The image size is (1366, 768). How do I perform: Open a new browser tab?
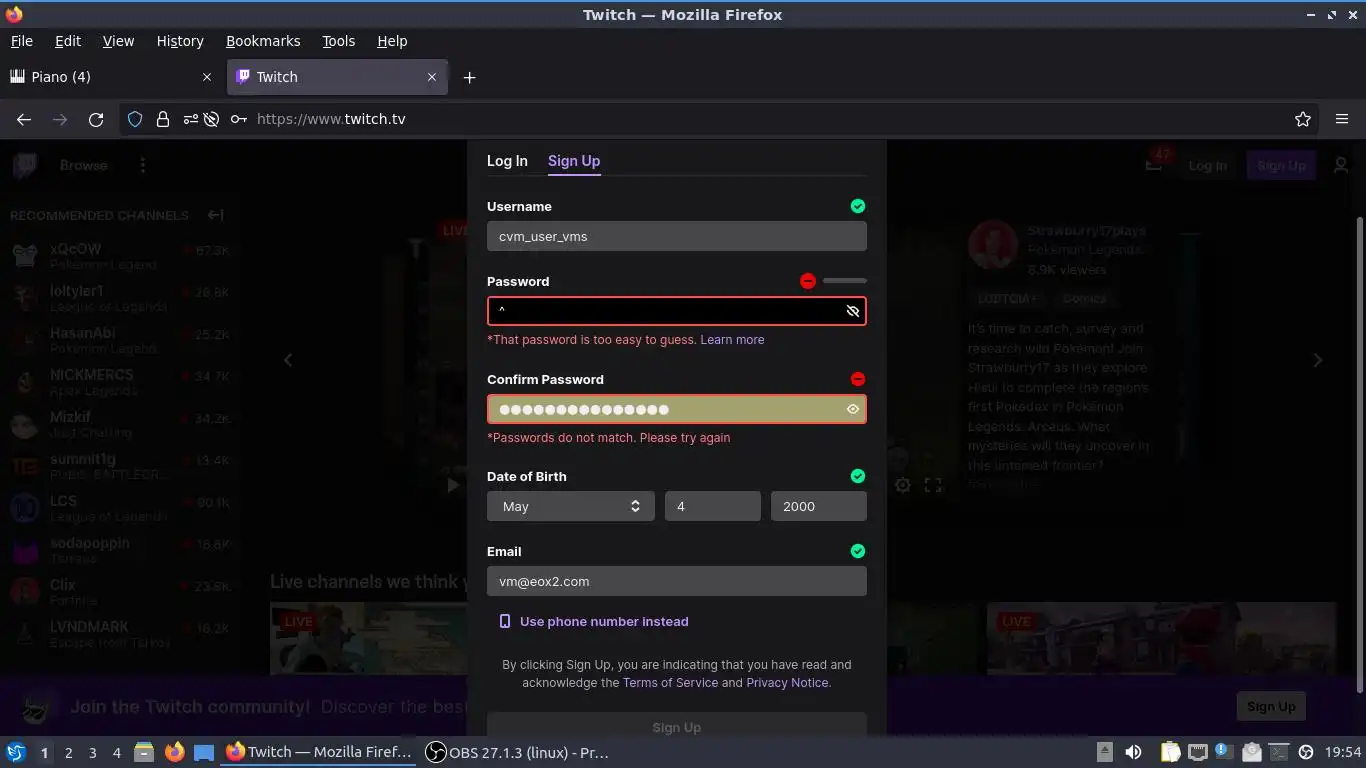pos(469,77)
